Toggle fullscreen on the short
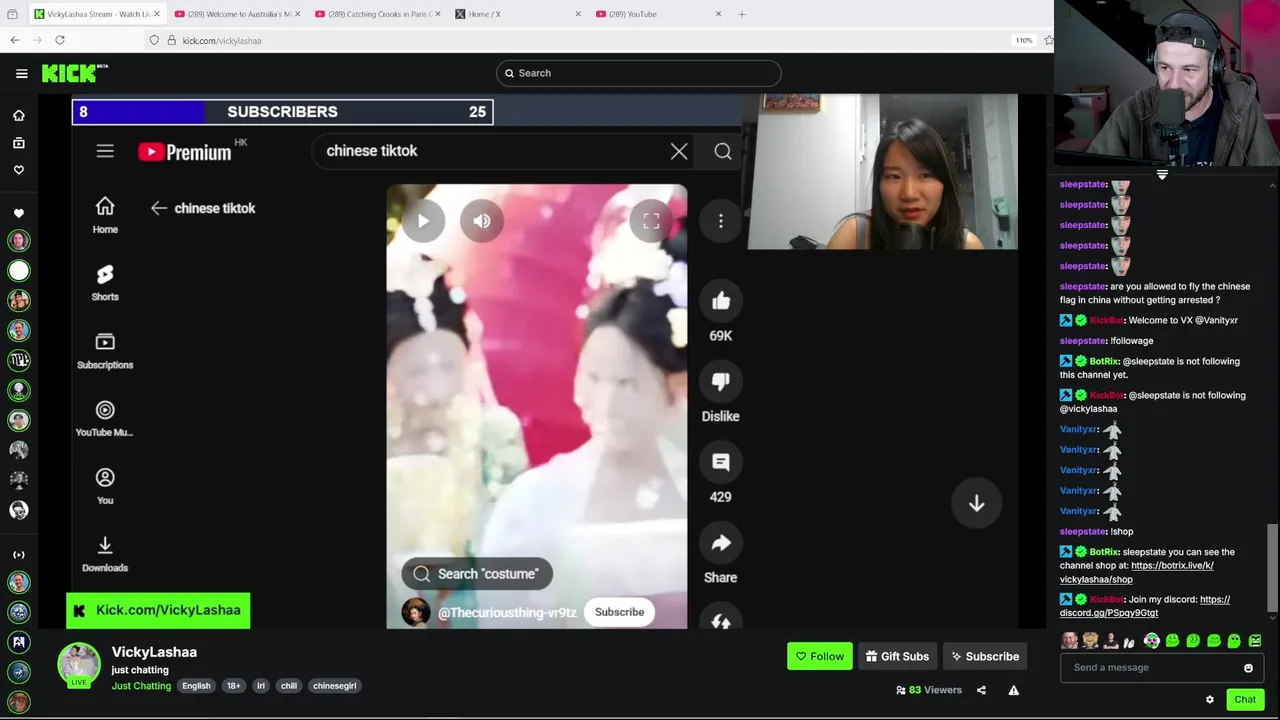Viewport: 1280px width, 720px height. 651,221
